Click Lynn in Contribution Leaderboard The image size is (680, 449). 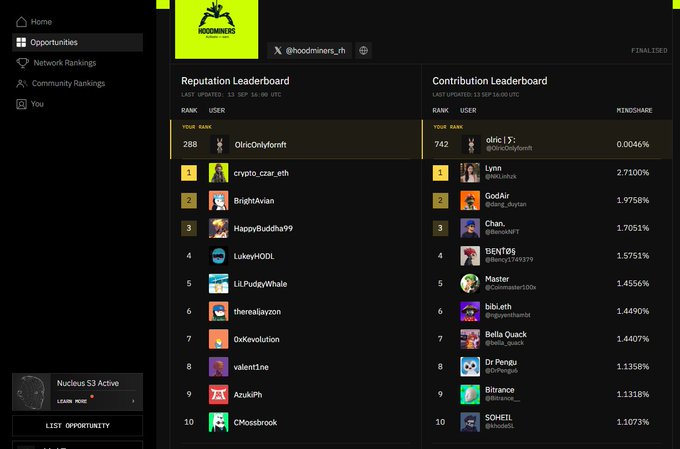click(493, 168)
